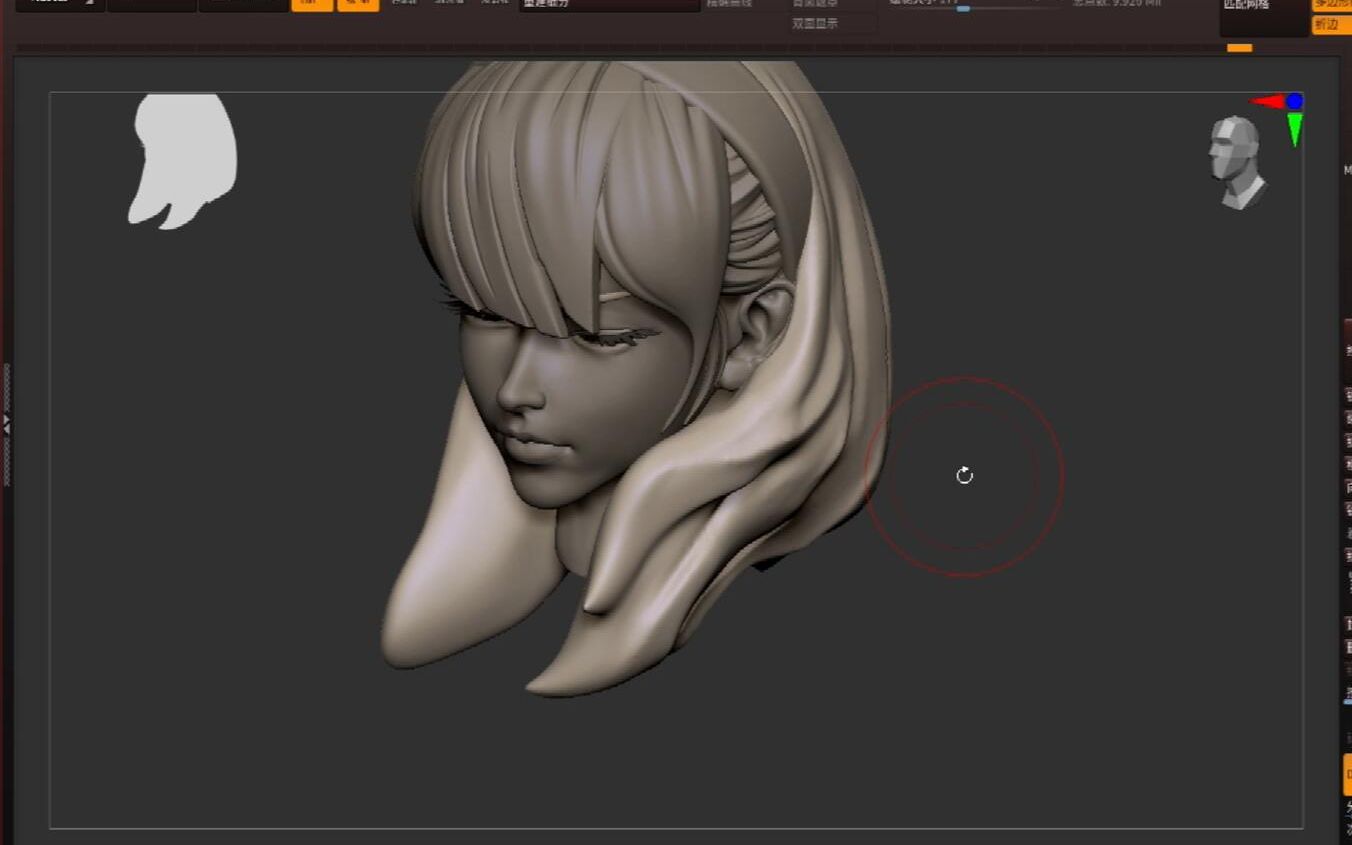Click the CamView head orientation widget
Screen dimensions: 1352x845
[1238, 162]
